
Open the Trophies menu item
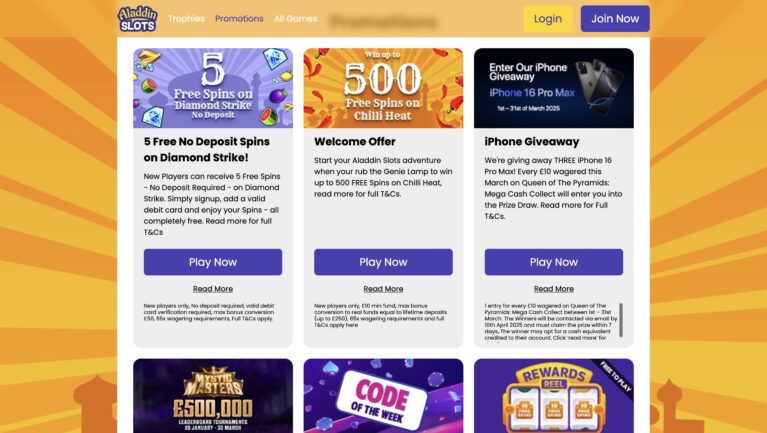pyautogui.click(x=186, y=19)
